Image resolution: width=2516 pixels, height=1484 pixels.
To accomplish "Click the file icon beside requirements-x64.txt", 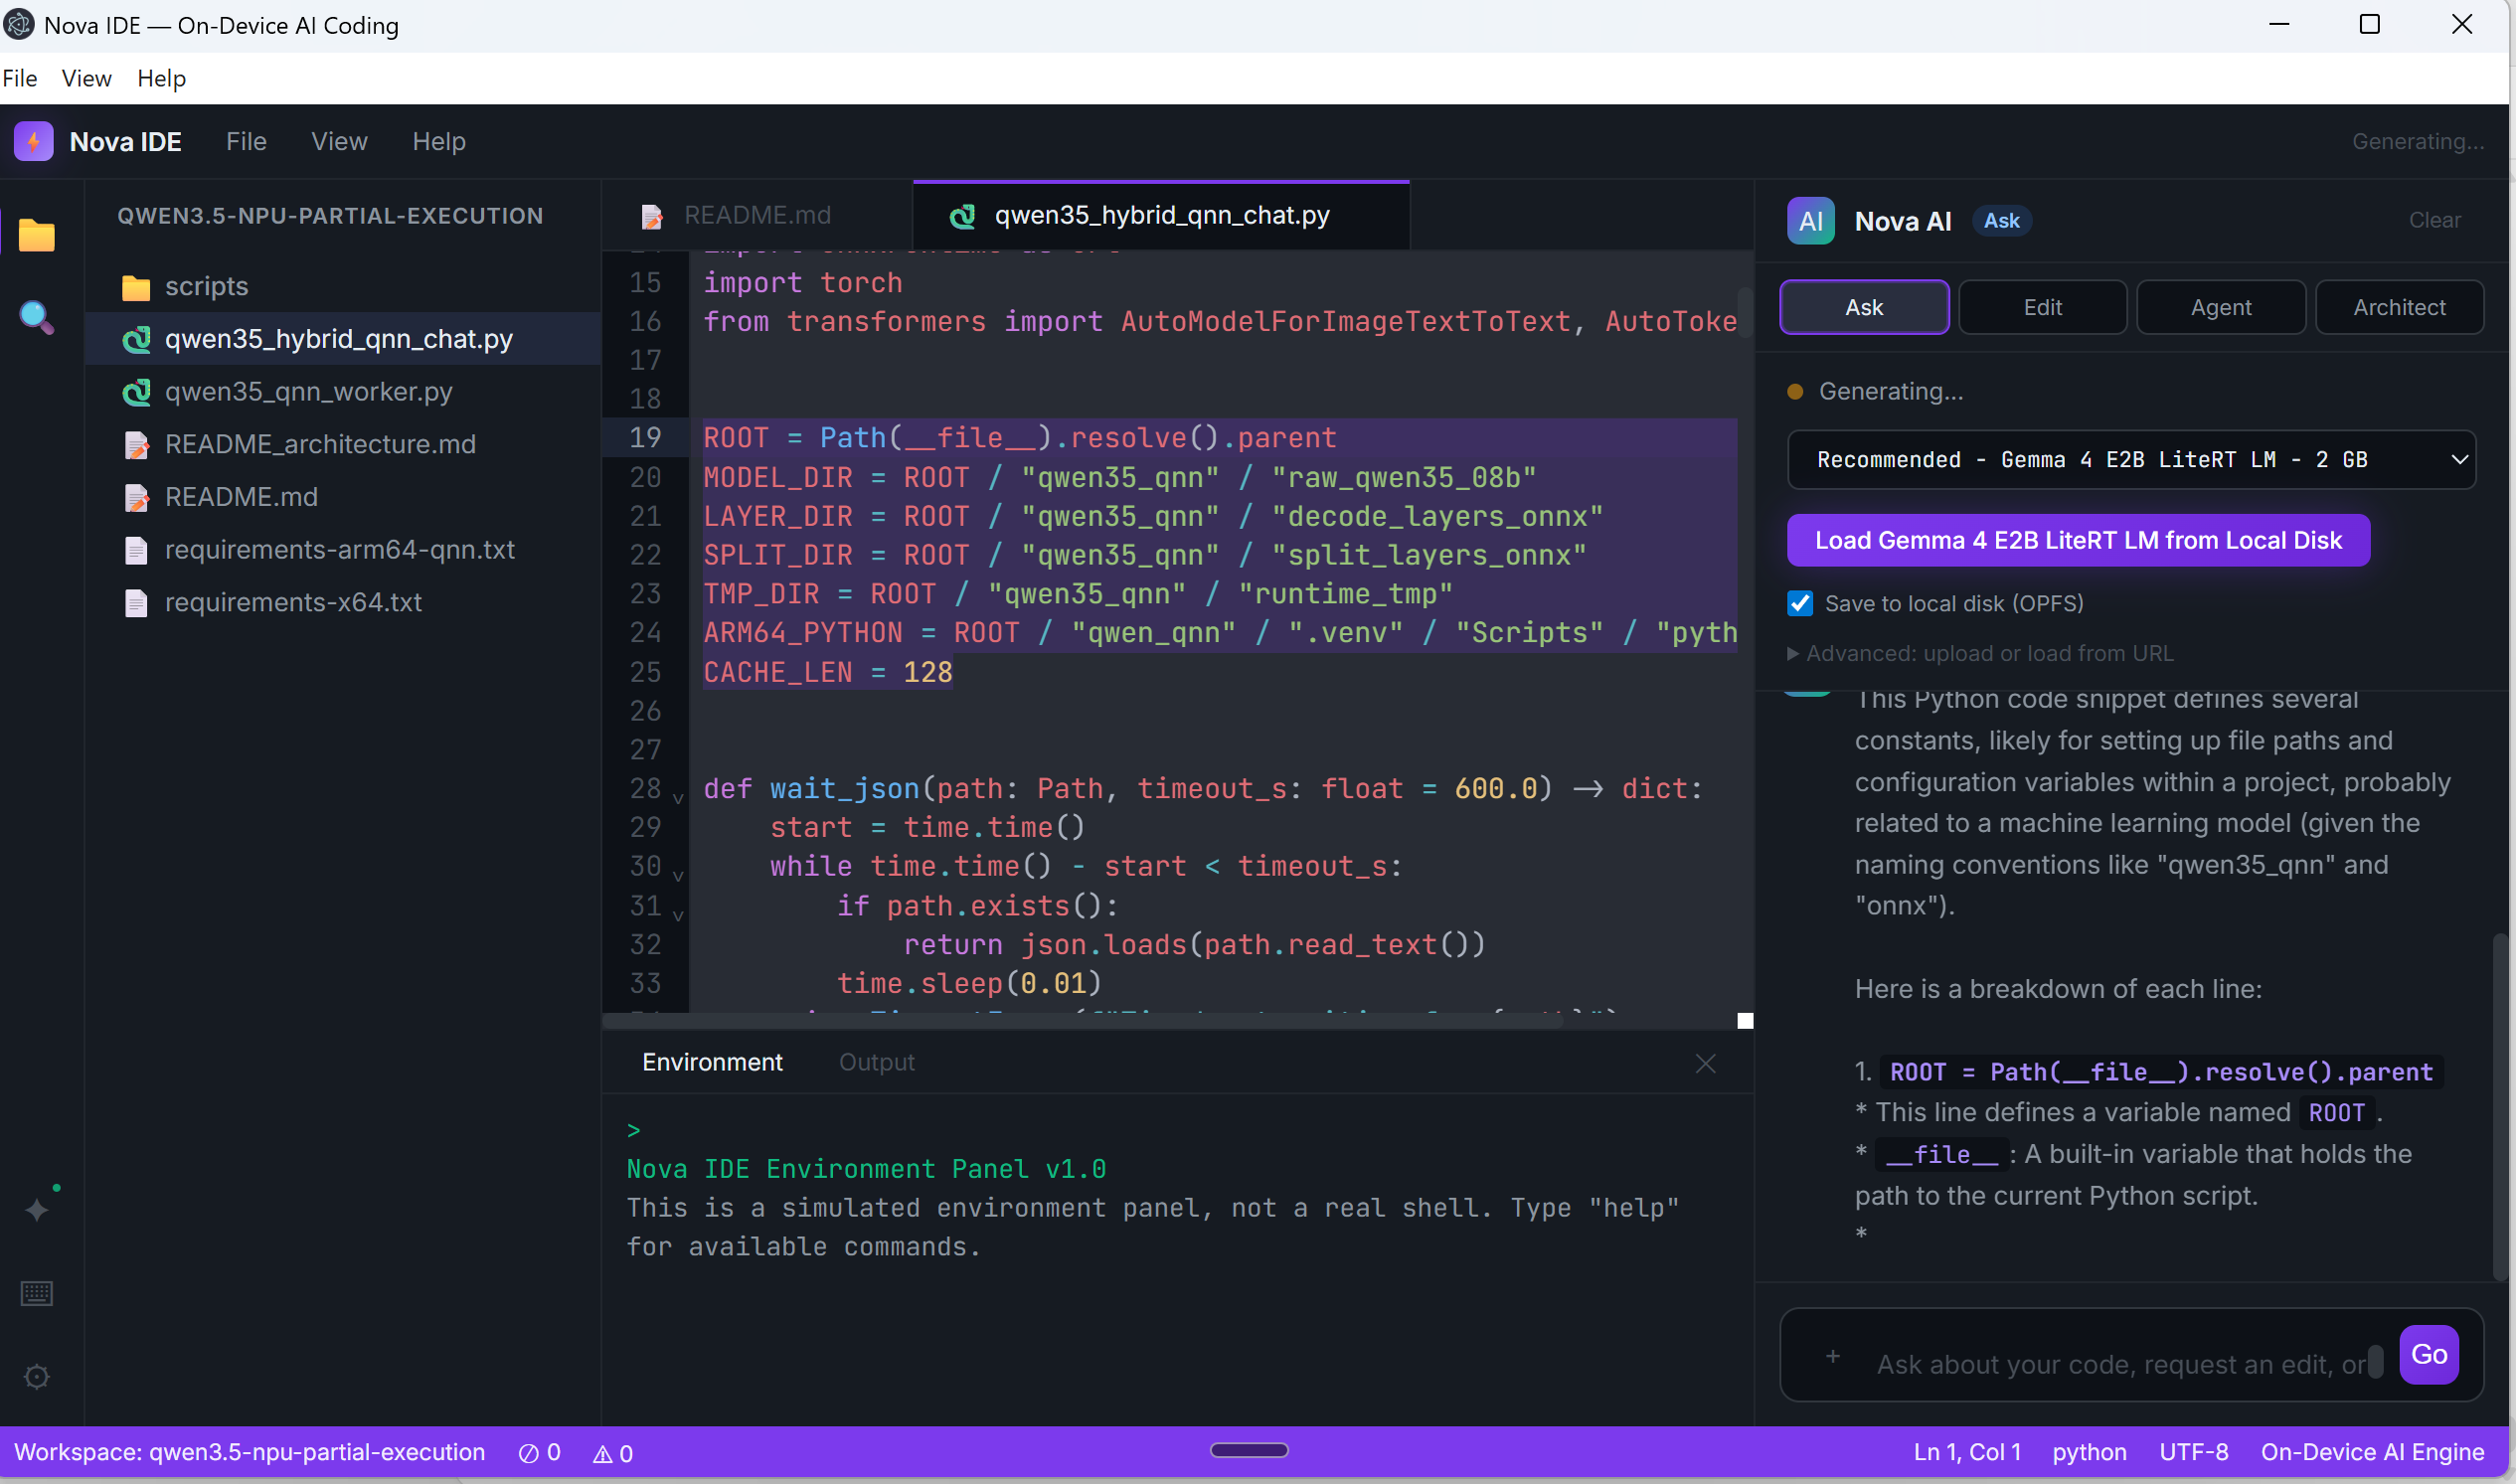I will point(136,603).
